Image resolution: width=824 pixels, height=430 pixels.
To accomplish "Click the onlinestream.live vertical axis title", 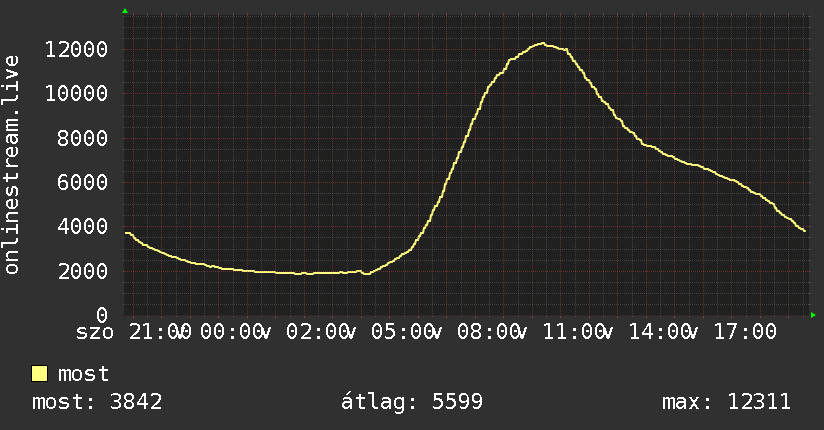I will point(11,165).
